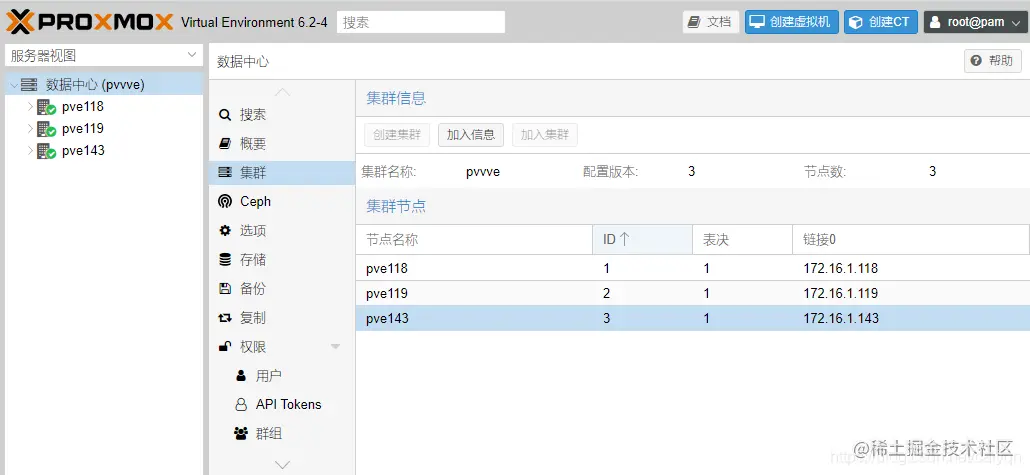Open the Ceph menu item
1030x475 pixels.
click(282, 202)
